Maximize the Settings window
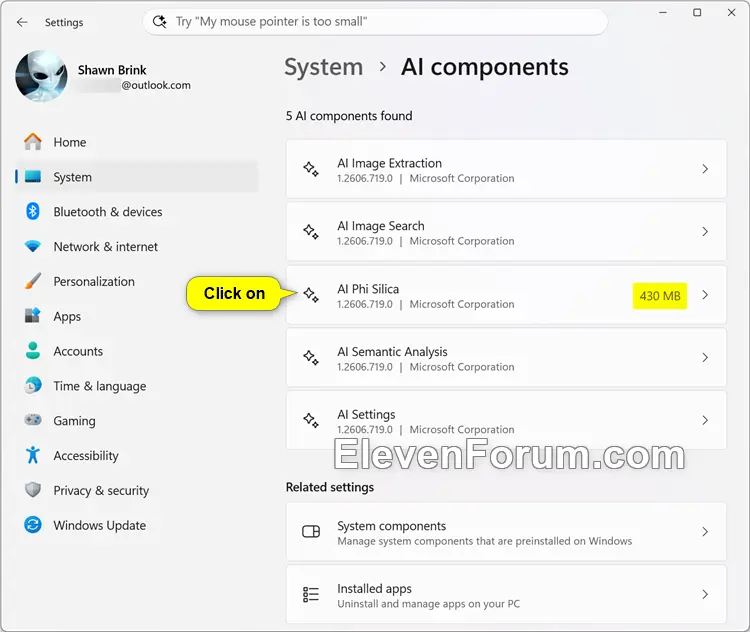 (x=697, y=12)
